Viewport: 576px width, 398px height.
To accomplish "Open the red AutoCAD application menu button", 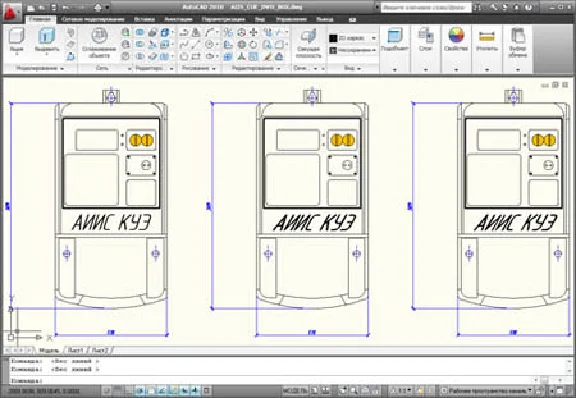I will (12, 11).
